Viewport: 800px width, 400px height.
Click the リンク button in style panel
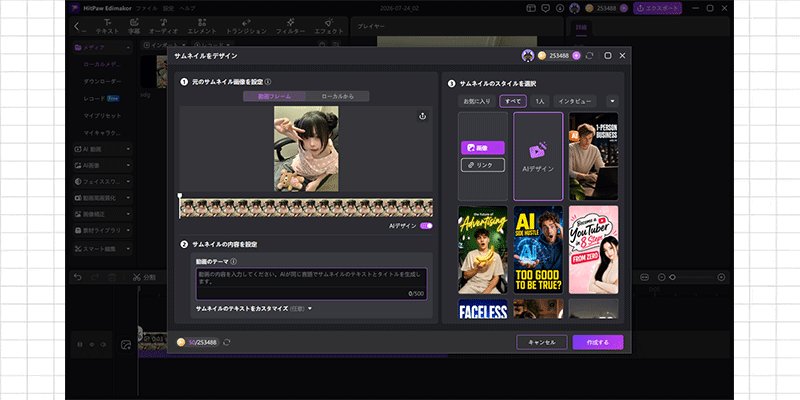483,165
